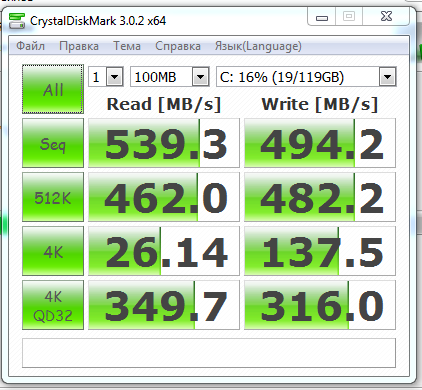
Task: Open the Правка menu
Action: [x=79, y=46]
